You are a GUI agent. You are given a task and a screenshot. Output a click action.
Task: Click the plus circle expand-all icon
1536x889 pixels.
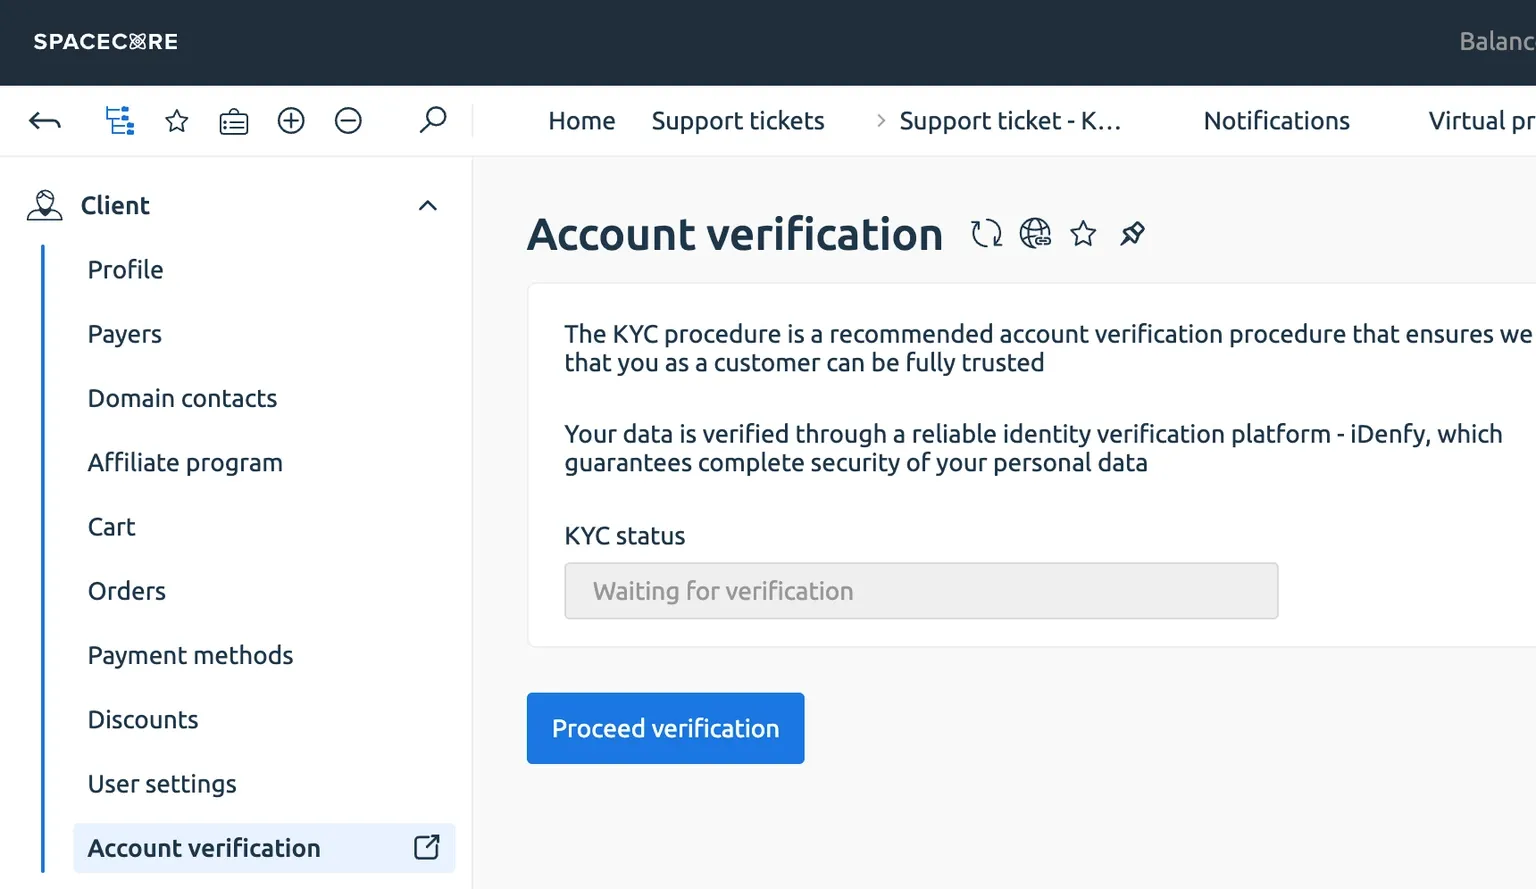pos(291,121)
